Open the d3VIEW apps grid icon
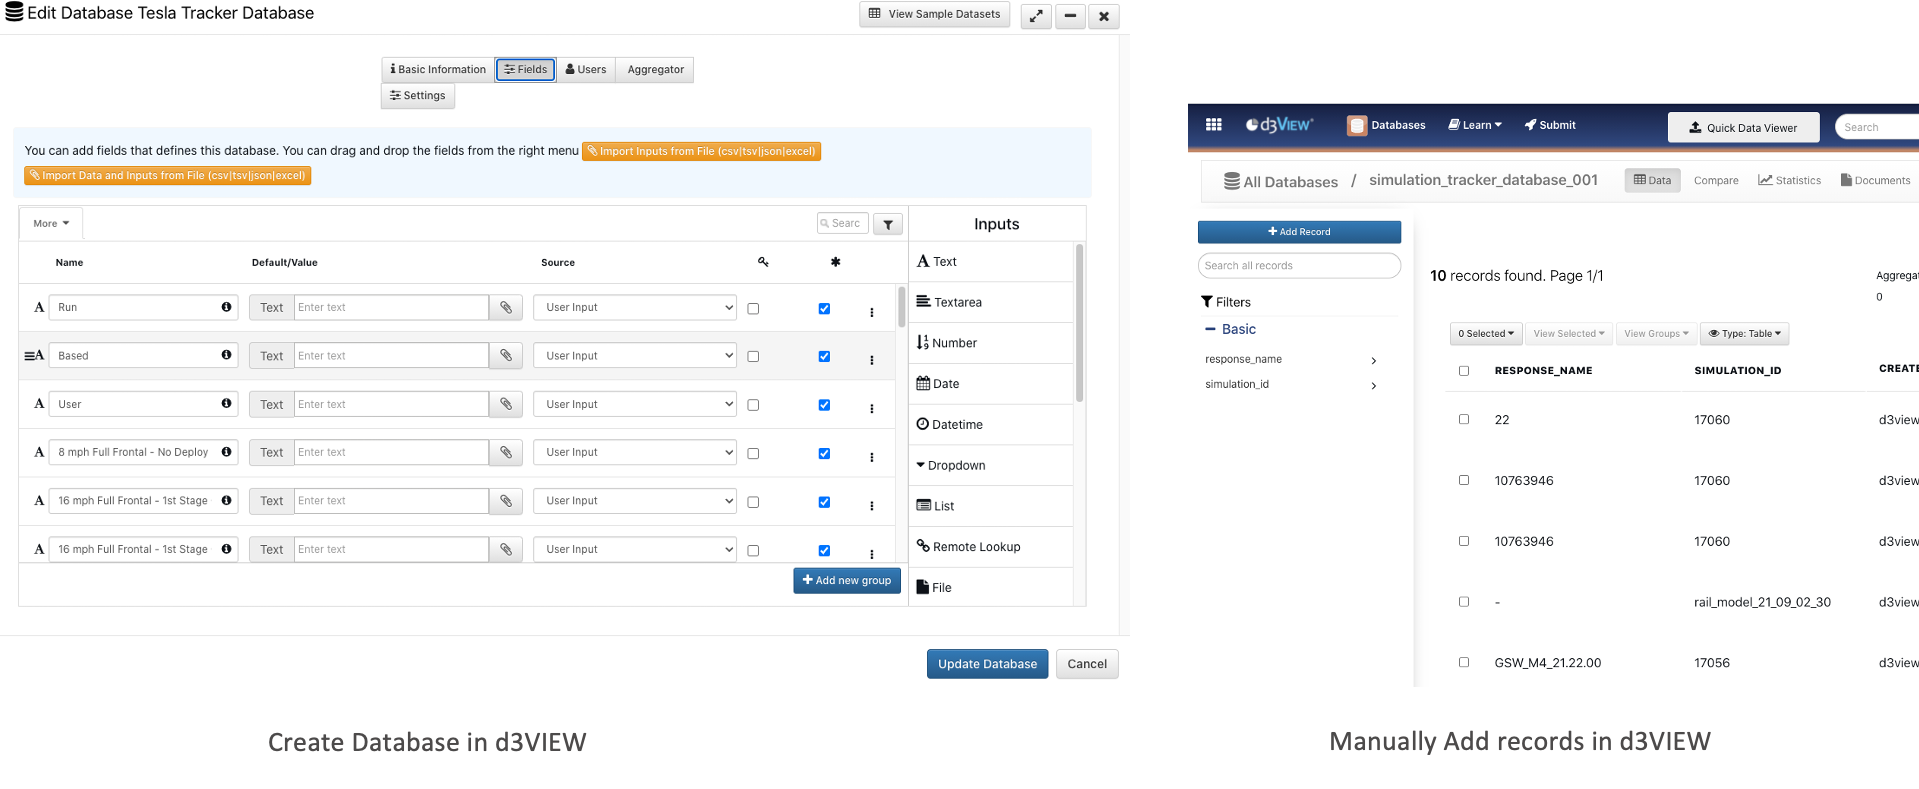This screenshot has height=789, width=1919. (1213, 125)
